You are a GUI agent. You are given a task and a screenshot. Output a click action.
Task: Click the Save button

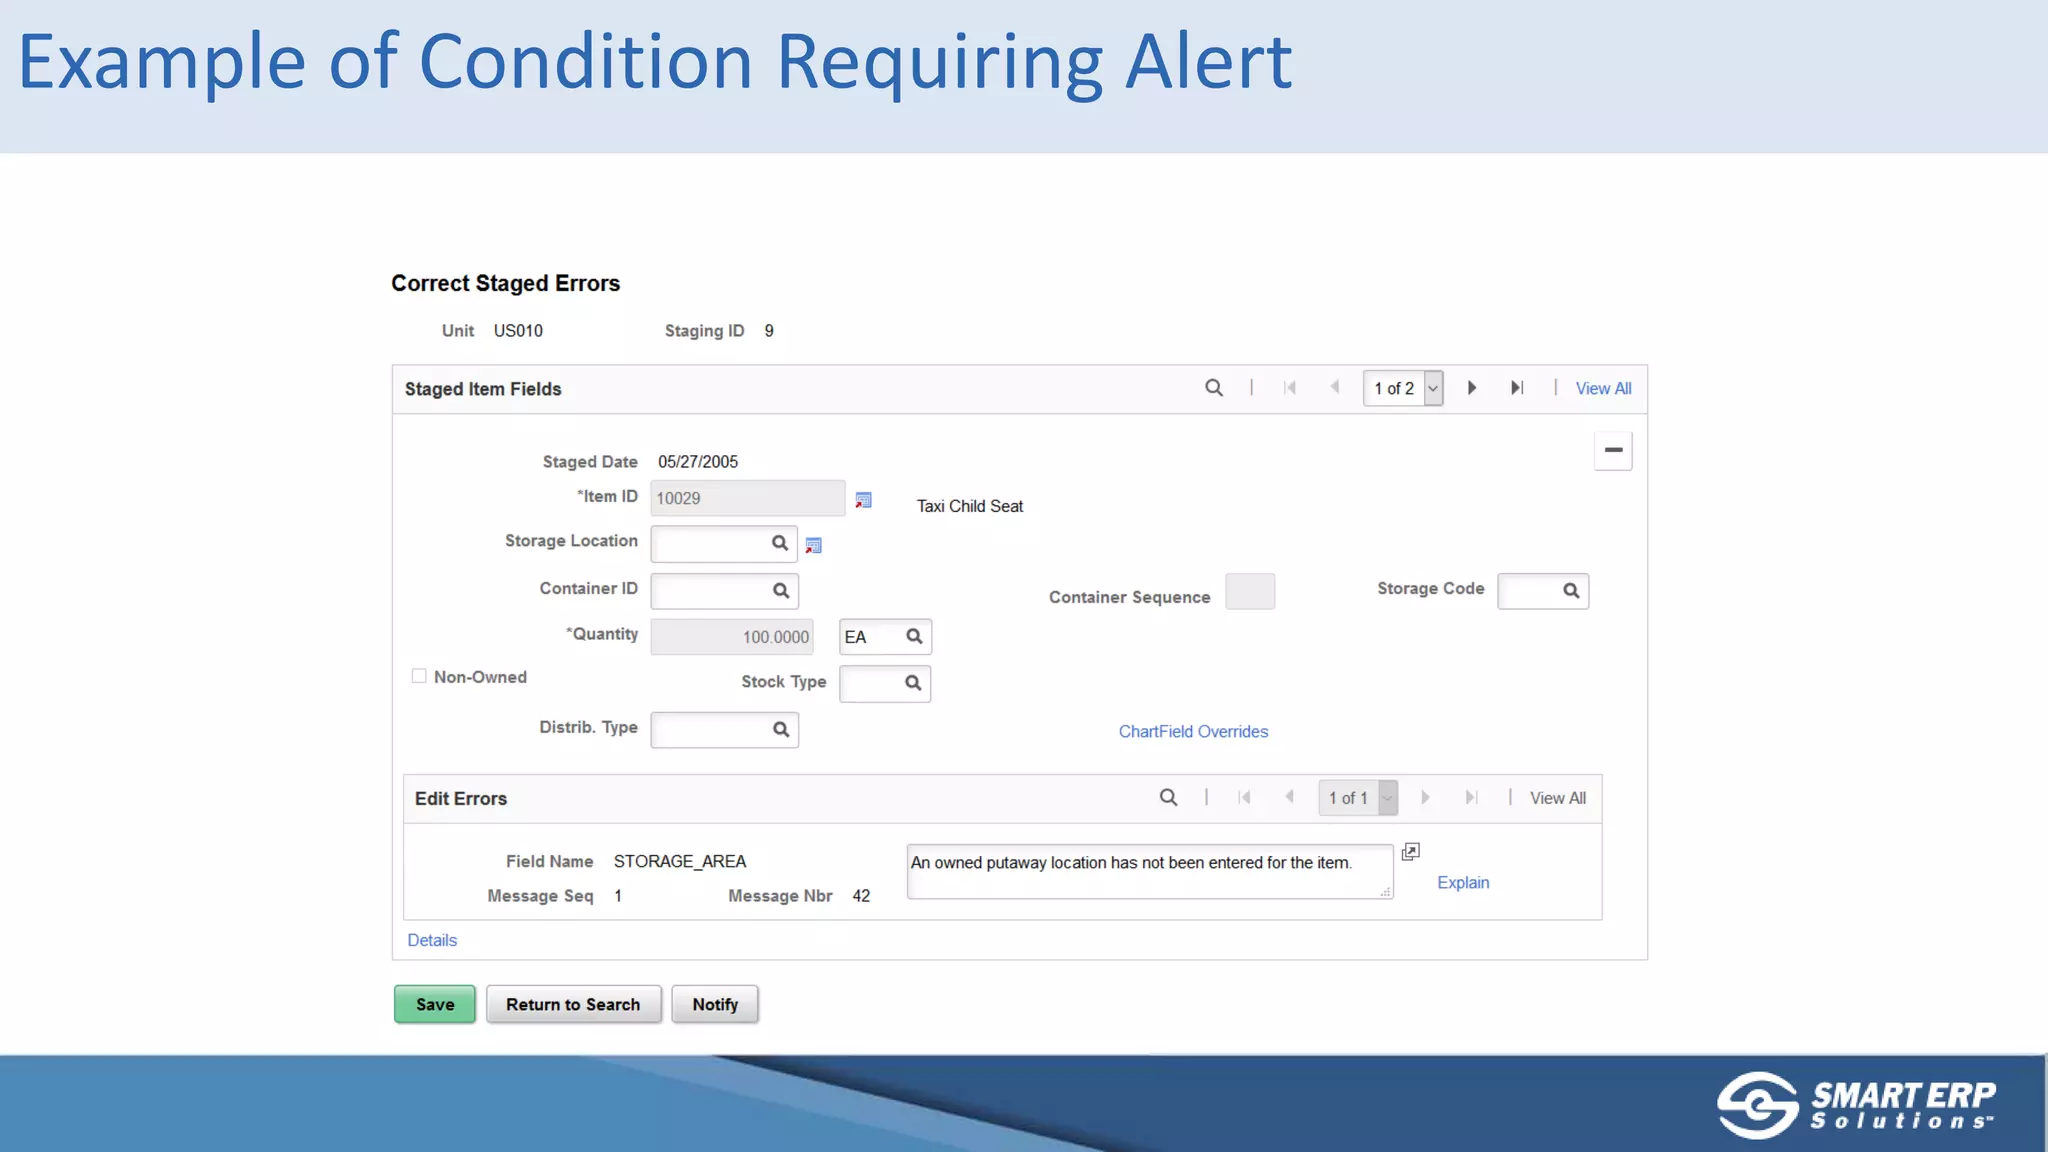click(435, 1005)
